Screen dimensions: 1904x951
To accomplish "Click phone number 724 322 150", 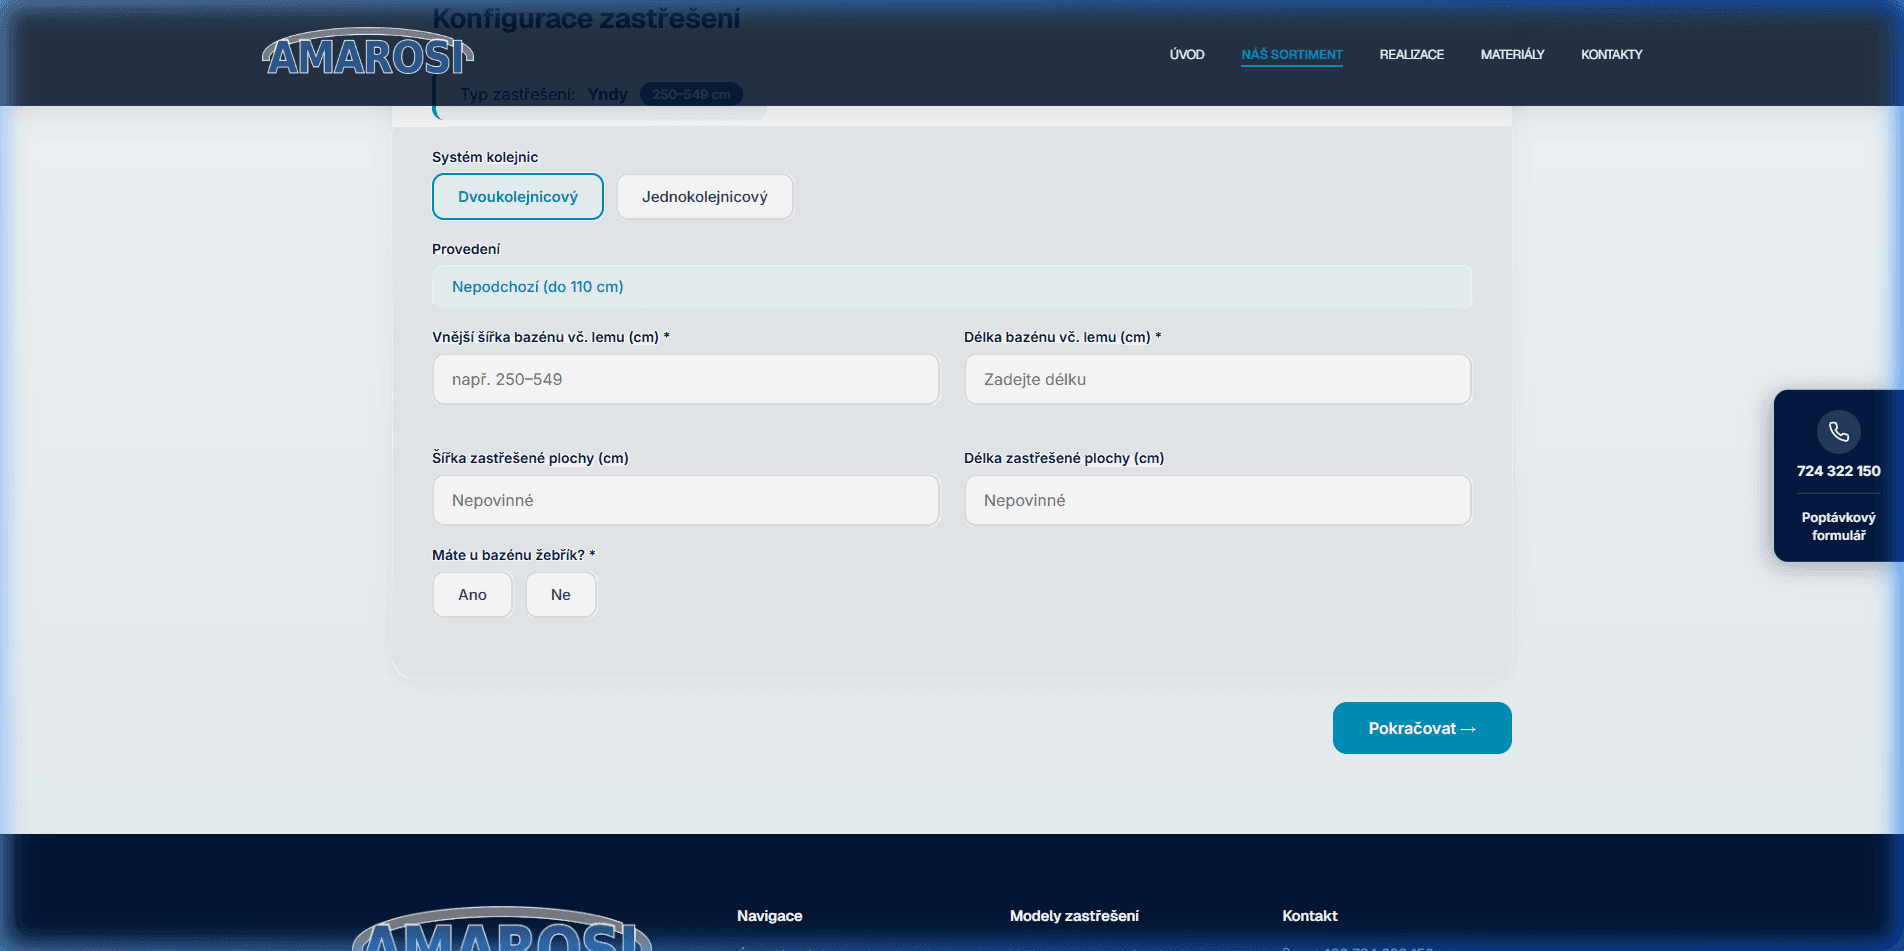I will [x=1838, y=471].
